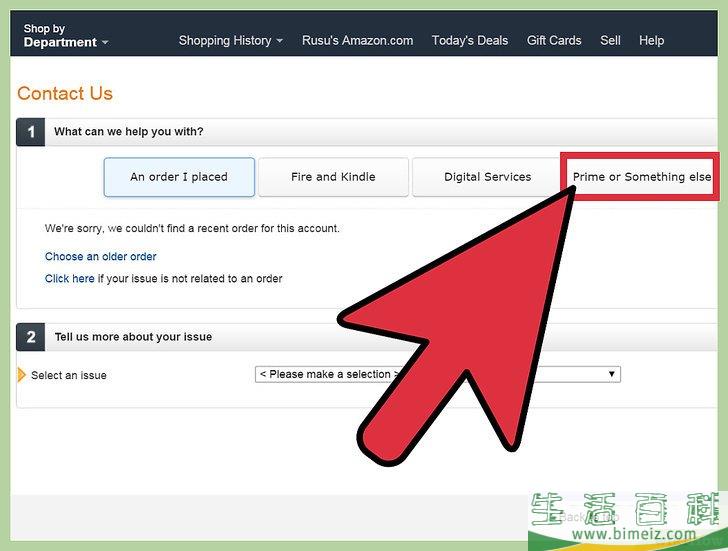Click the Sell menu item
Image resolution: width=728 pixels, height=551 pixels.
pyautogui.click(x=610, y=40)
